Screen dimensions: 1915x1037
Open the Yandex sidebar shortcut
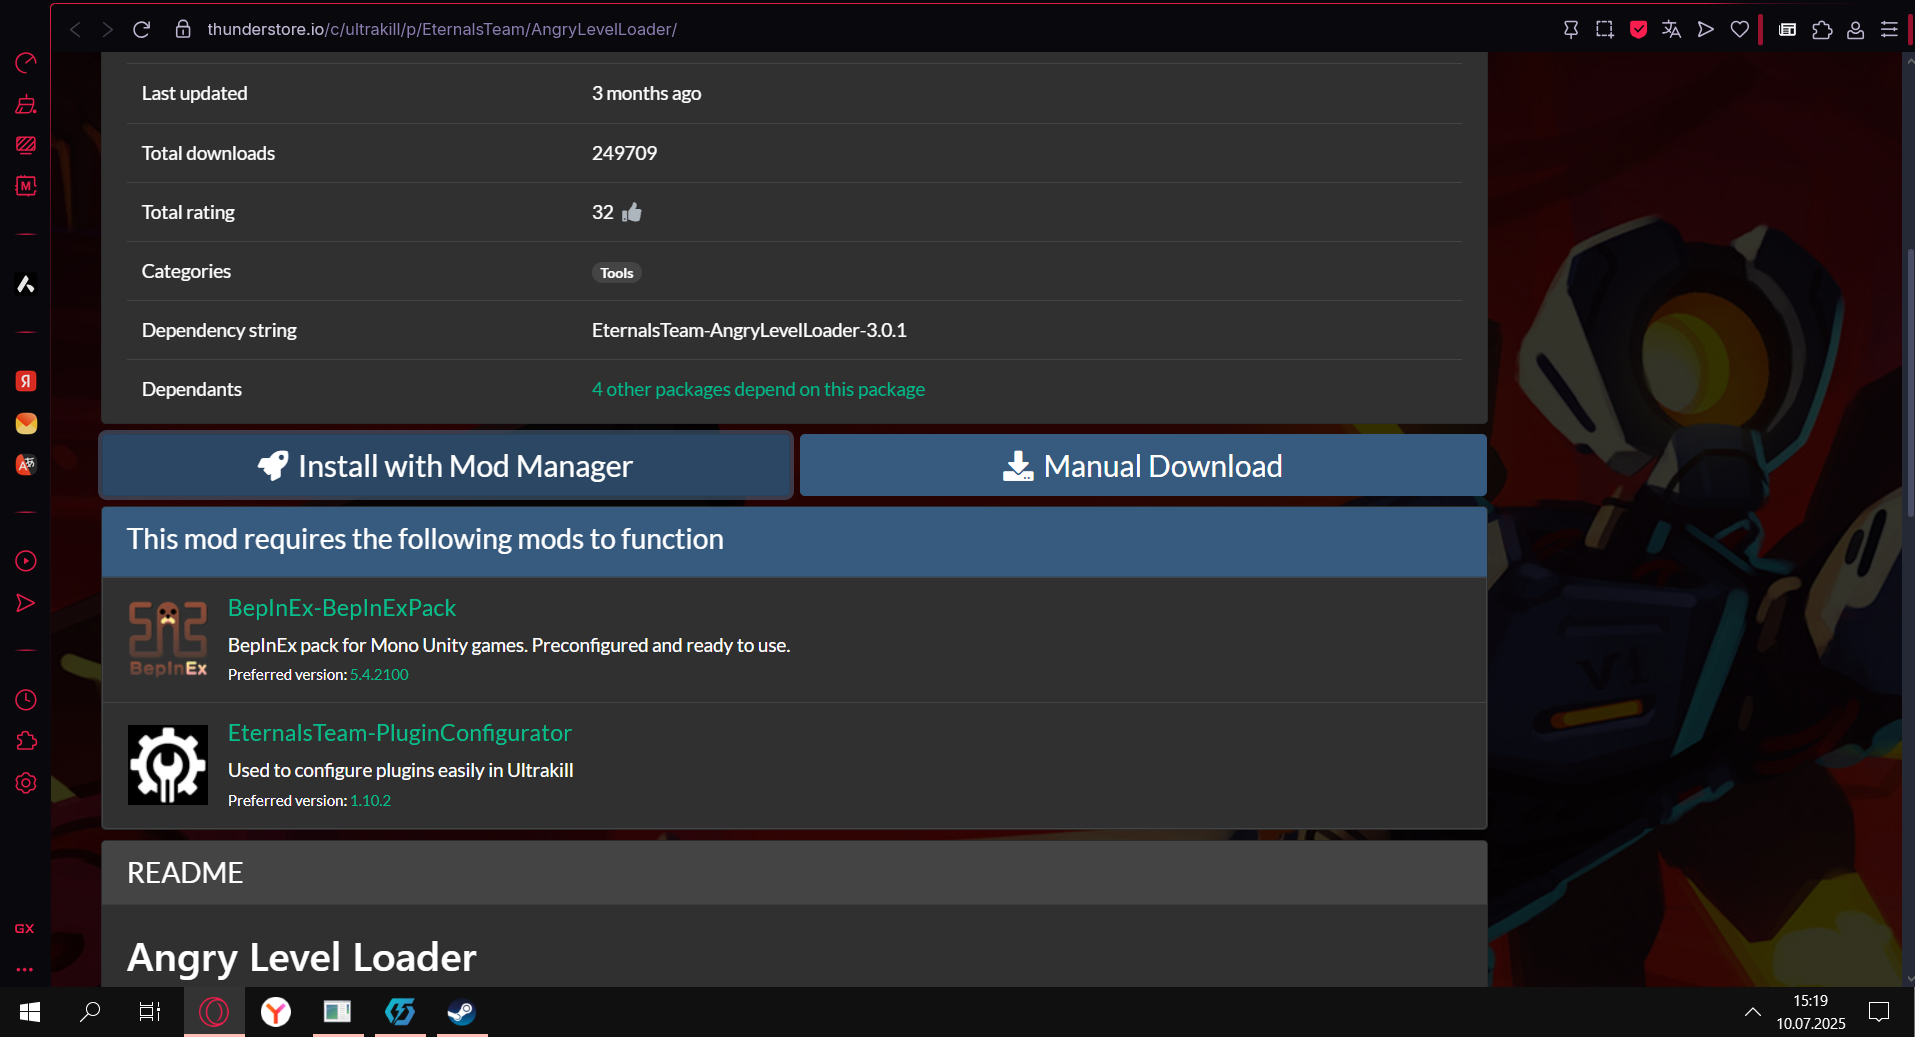tap(26, 381)
